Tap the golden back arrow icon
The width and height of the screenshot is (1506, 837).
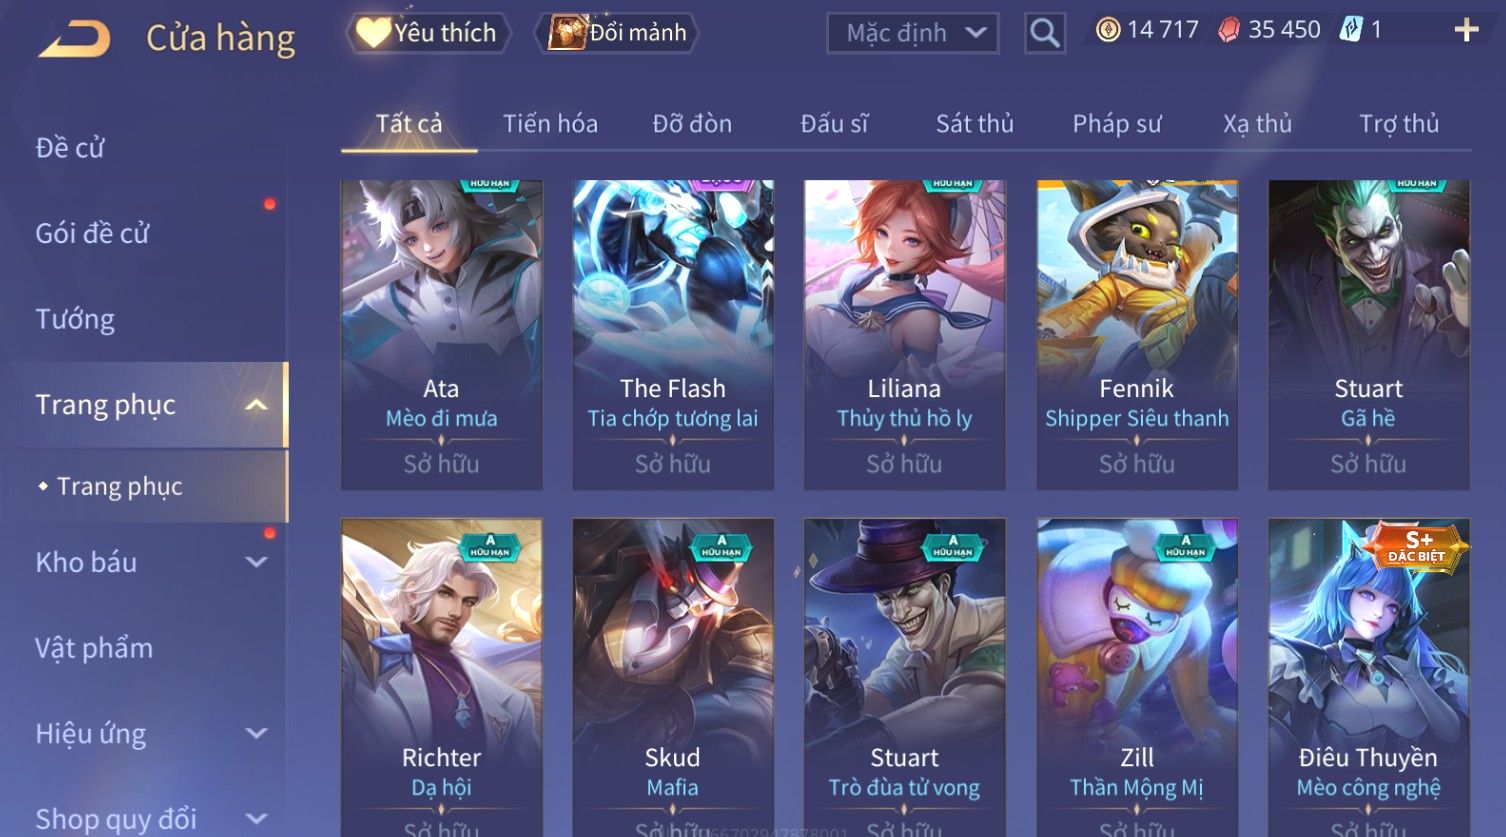[x=75, y=38]
